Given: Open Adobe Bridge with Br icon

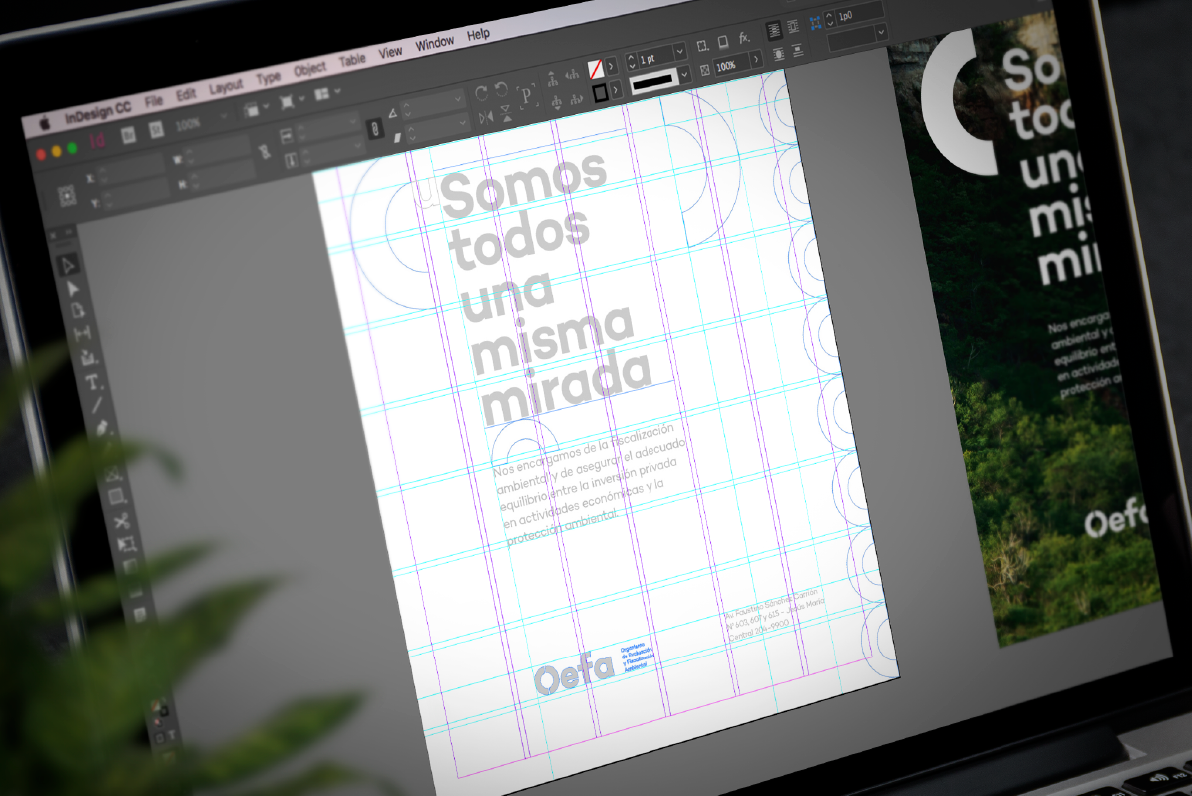Looking at the screenshot, I should [x=128, y=135].
